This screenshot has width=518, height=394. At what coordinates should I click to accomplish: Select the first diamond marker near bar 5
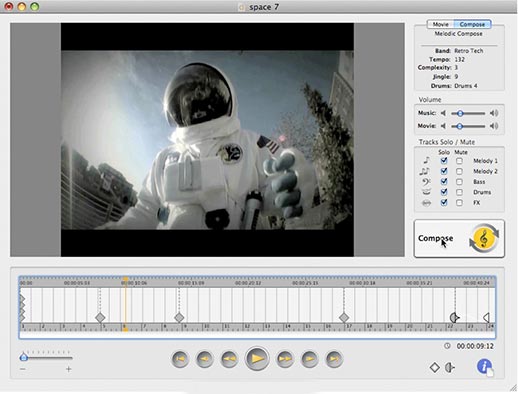pyautogui.click(x=100, y=318)
